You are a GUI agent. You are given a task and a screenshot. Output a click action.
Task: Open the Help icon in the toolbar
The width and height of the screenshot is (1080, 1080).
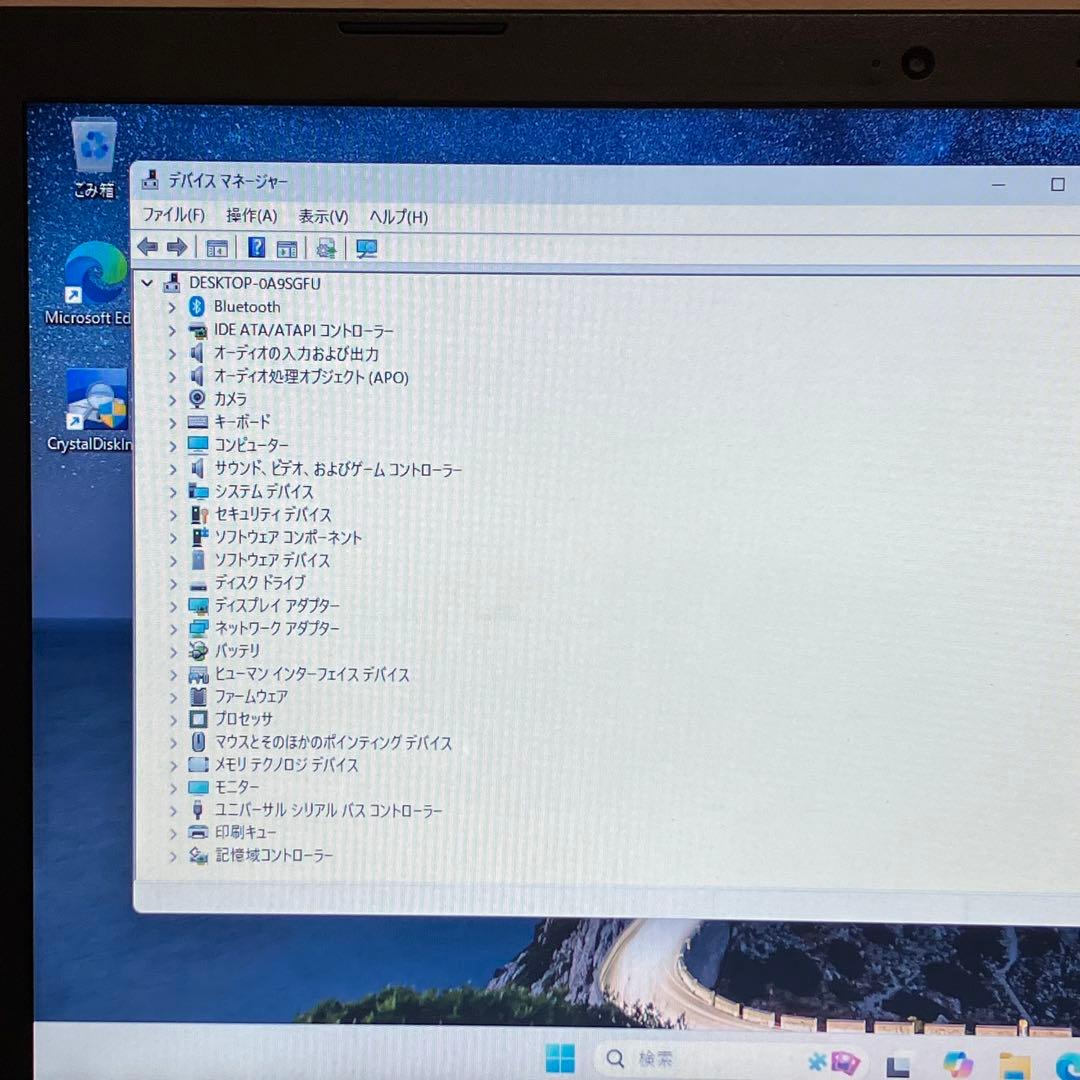256,247
